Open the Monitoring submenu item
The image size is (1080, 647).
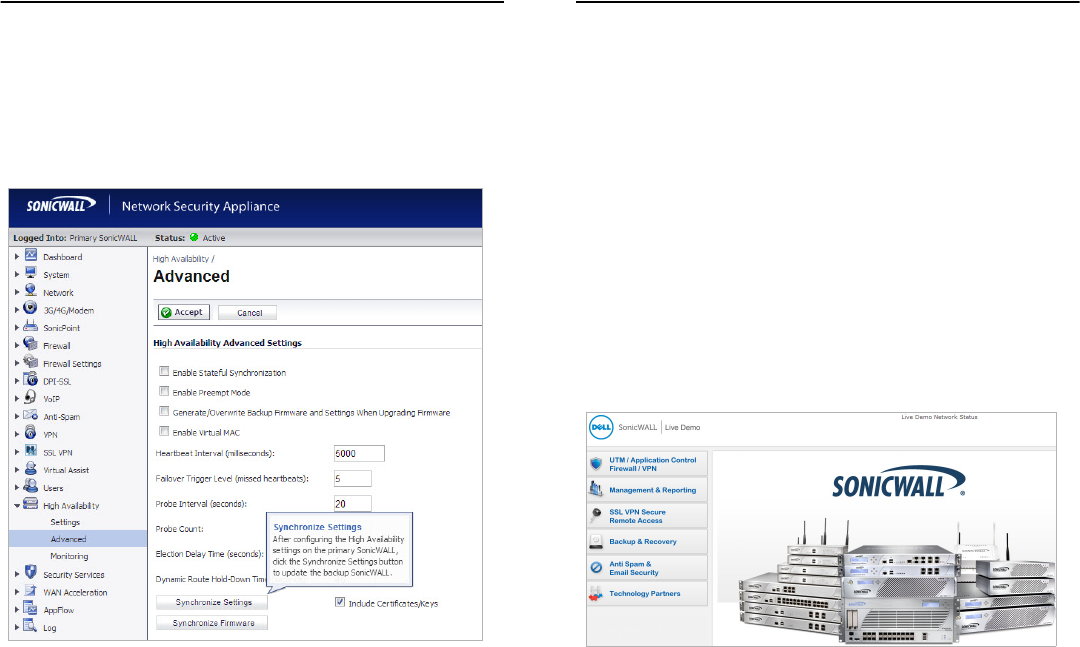pos(69,556)
